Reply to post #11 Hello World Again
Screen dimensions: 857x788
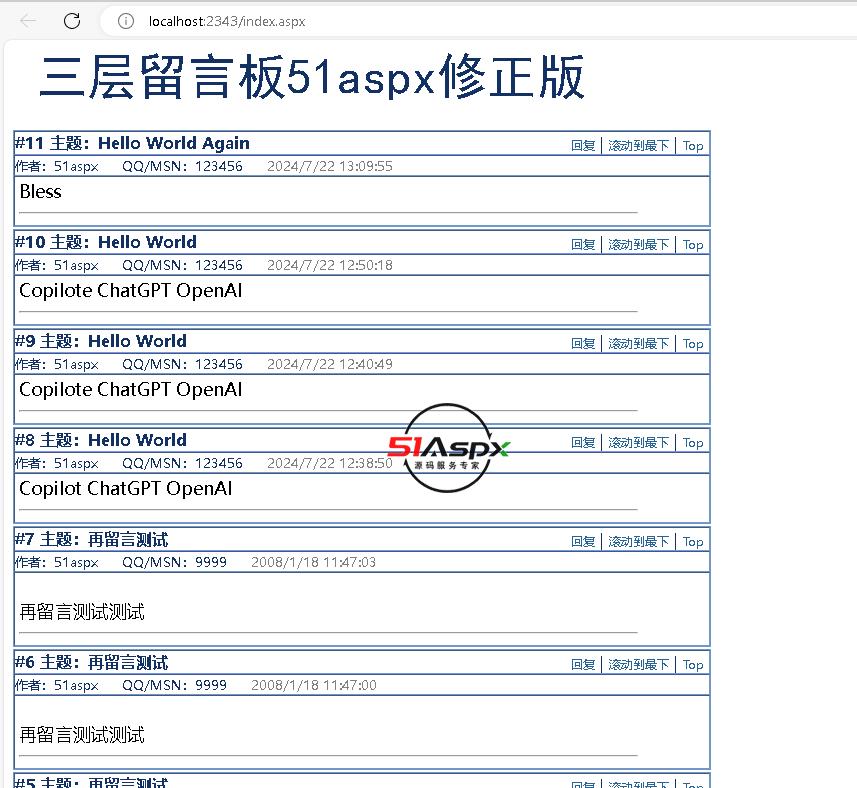tap(583, 146)
